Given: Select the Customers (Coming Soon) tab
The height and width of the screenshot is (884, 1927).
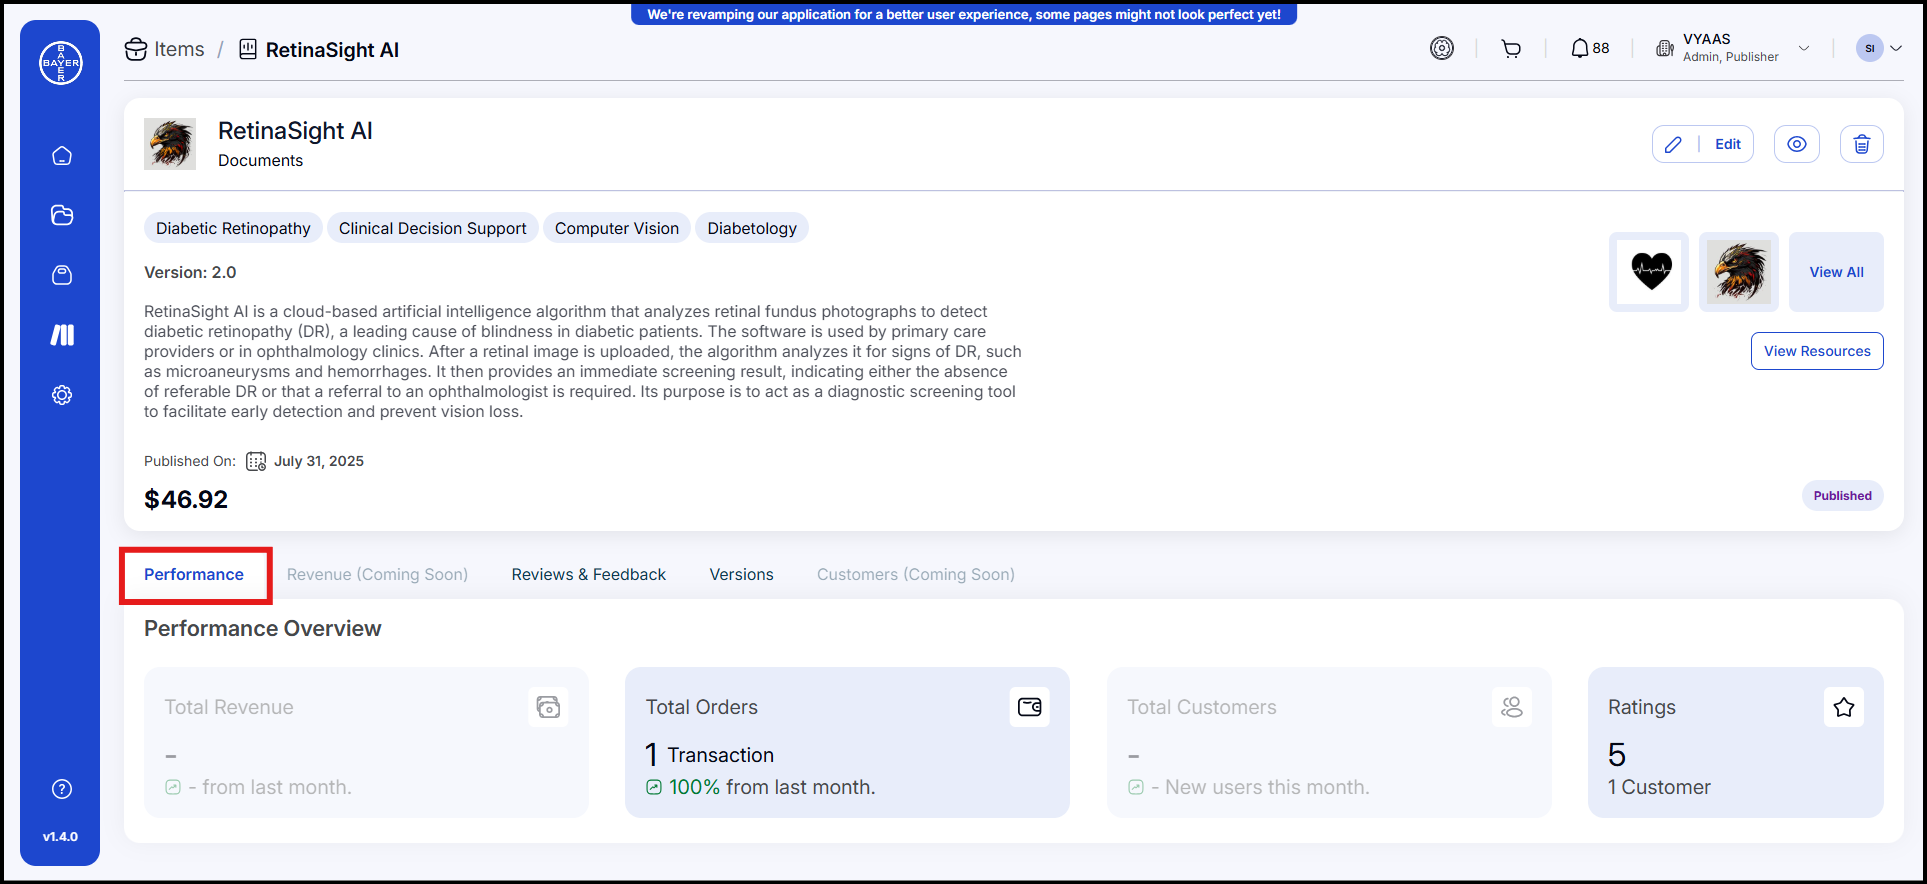Looking at the screenshot, I should [x=915, y=574].
